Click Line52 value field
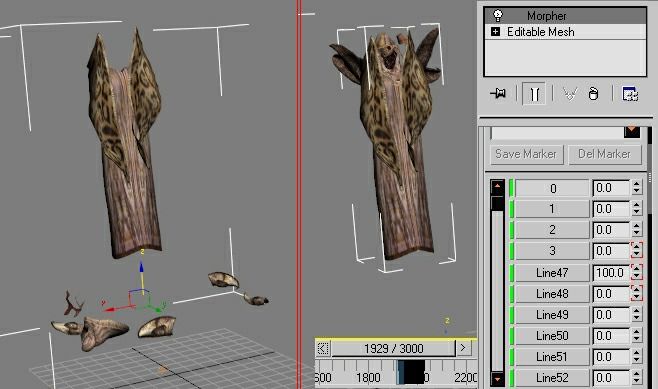This screenshot has height=389, width=658. (611, 378)
